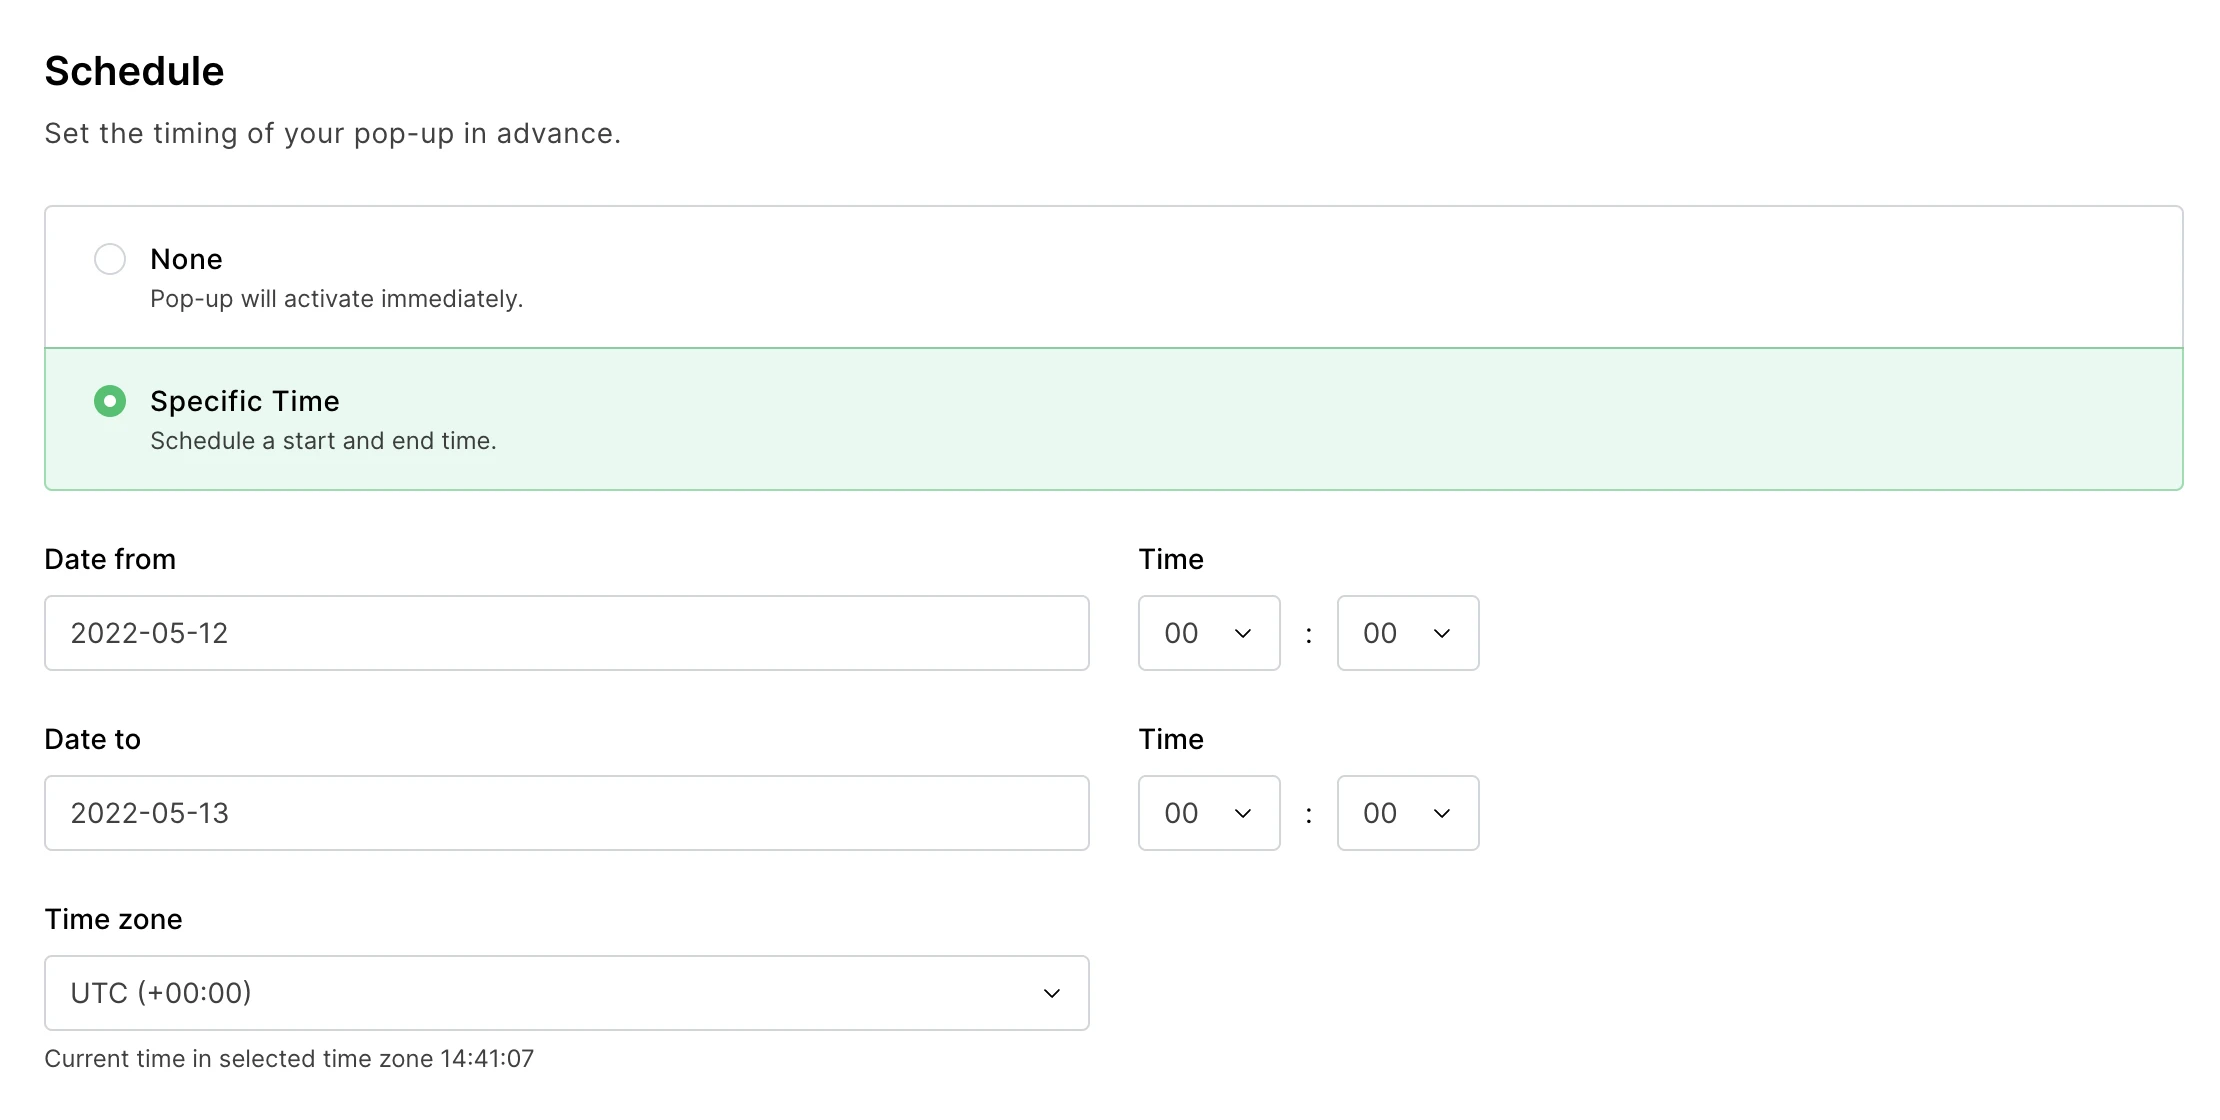The image size is (2220, 1120).
Task: Click the Date from input field
Action: coord(566,633)
